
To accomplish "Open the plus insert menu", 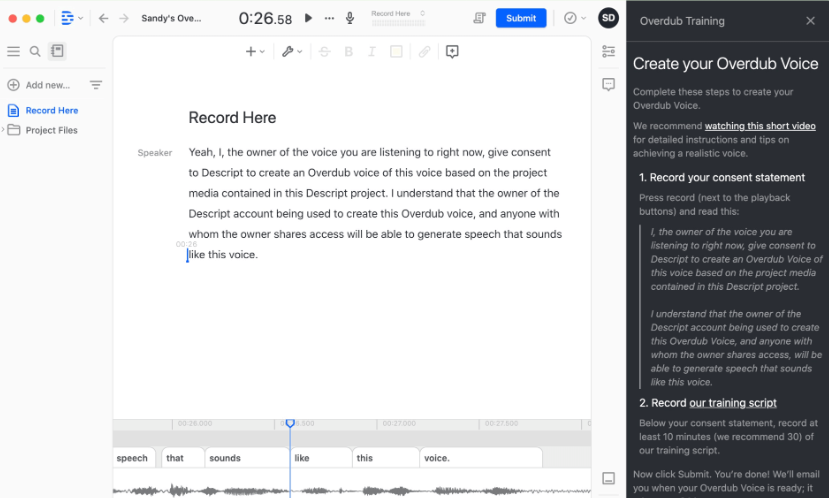I will pos(255,51).
